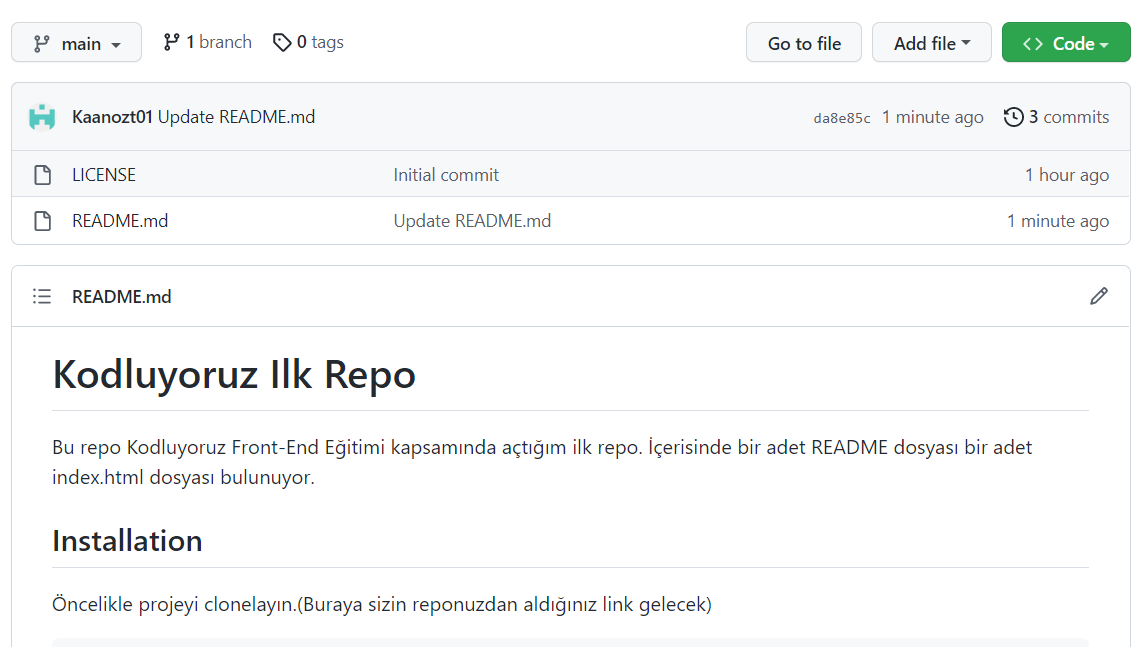
Task: Open README.md in the file list
Action: tap(120, 221)
